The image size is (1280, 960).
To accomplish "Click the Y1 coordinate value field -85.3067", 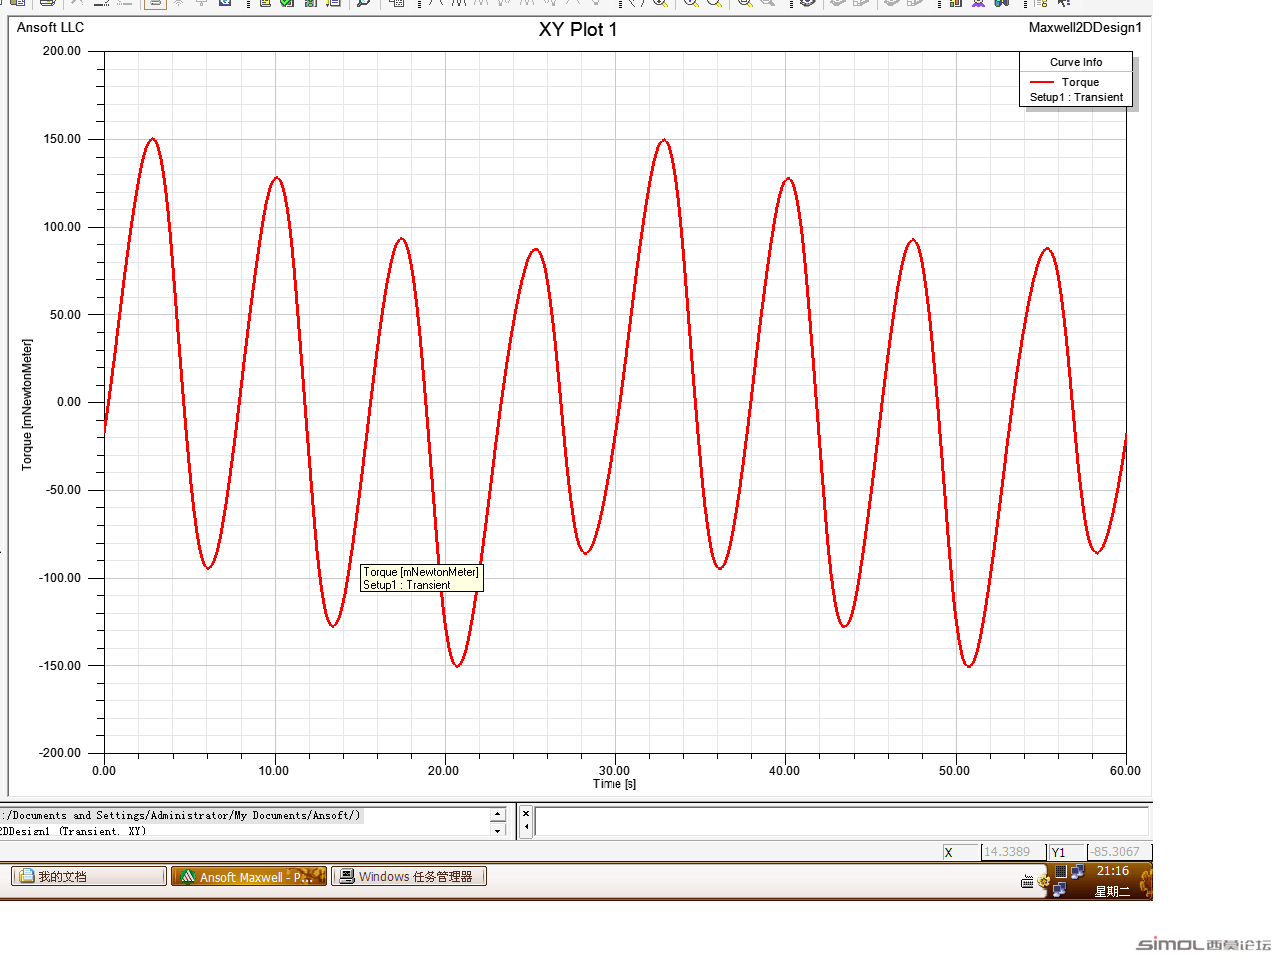I will pyautogui.click(x=1119, y=852).
